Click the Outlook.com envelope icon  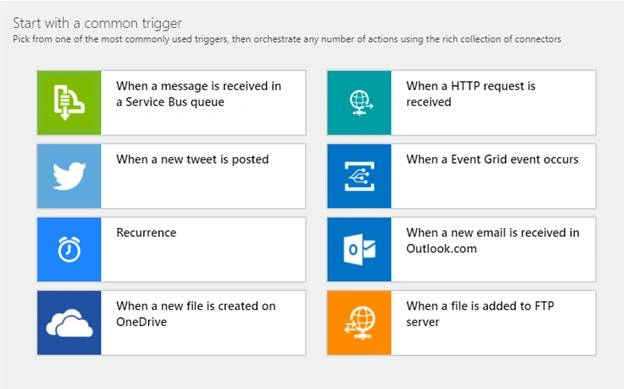(359, 249)
